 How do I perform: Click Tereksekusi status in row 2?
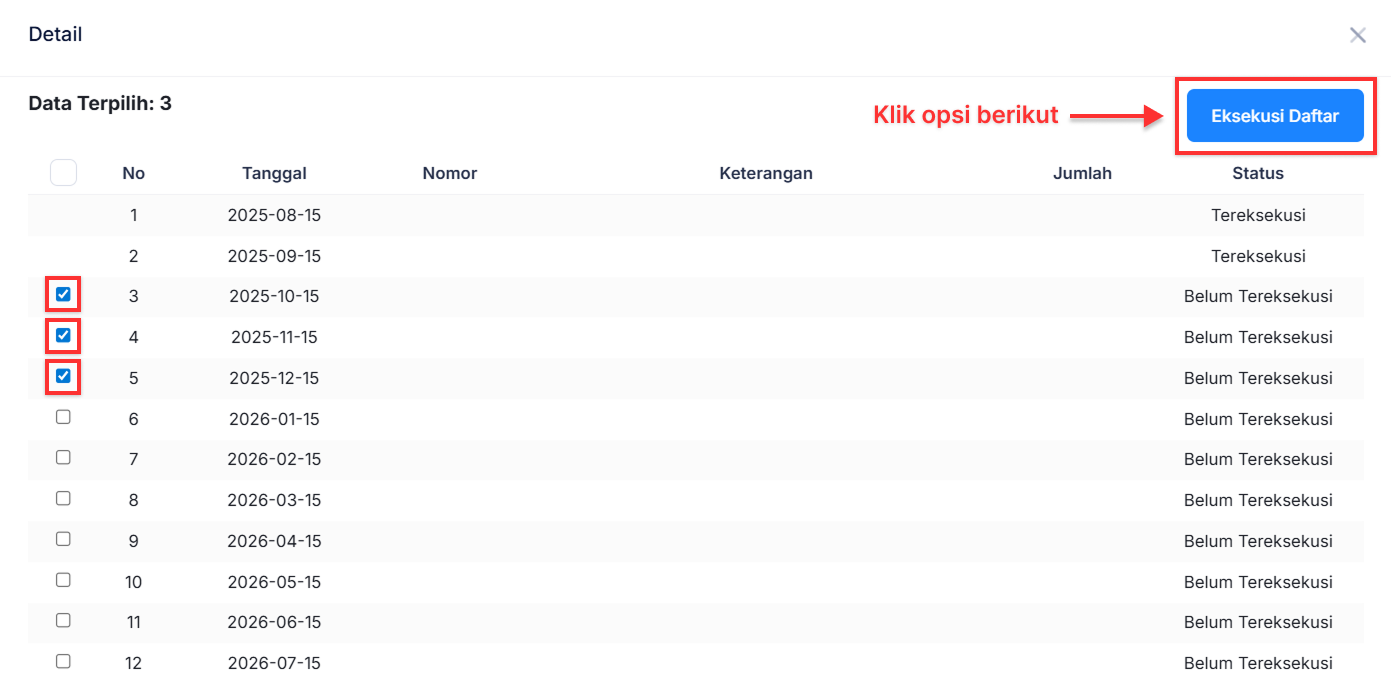click(1257, 256)
